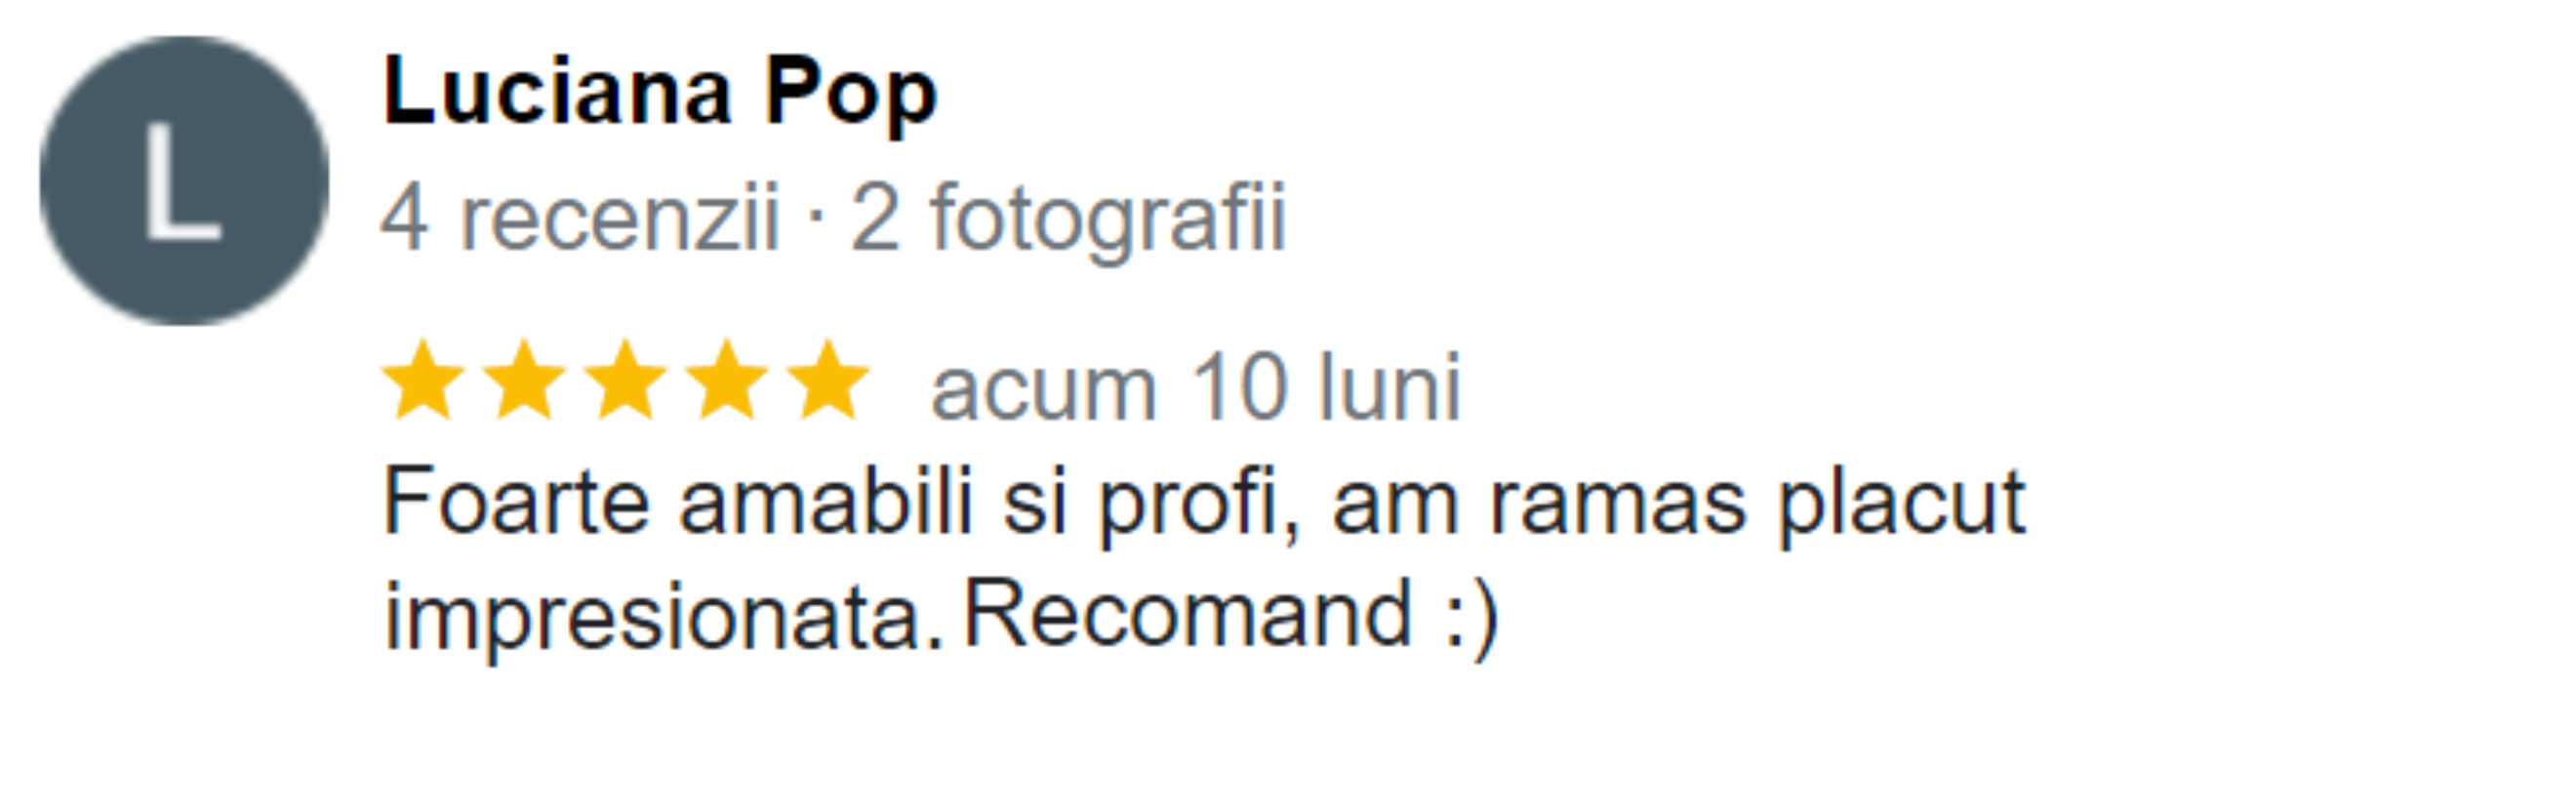Select the word 'amabili' in review

826,500
